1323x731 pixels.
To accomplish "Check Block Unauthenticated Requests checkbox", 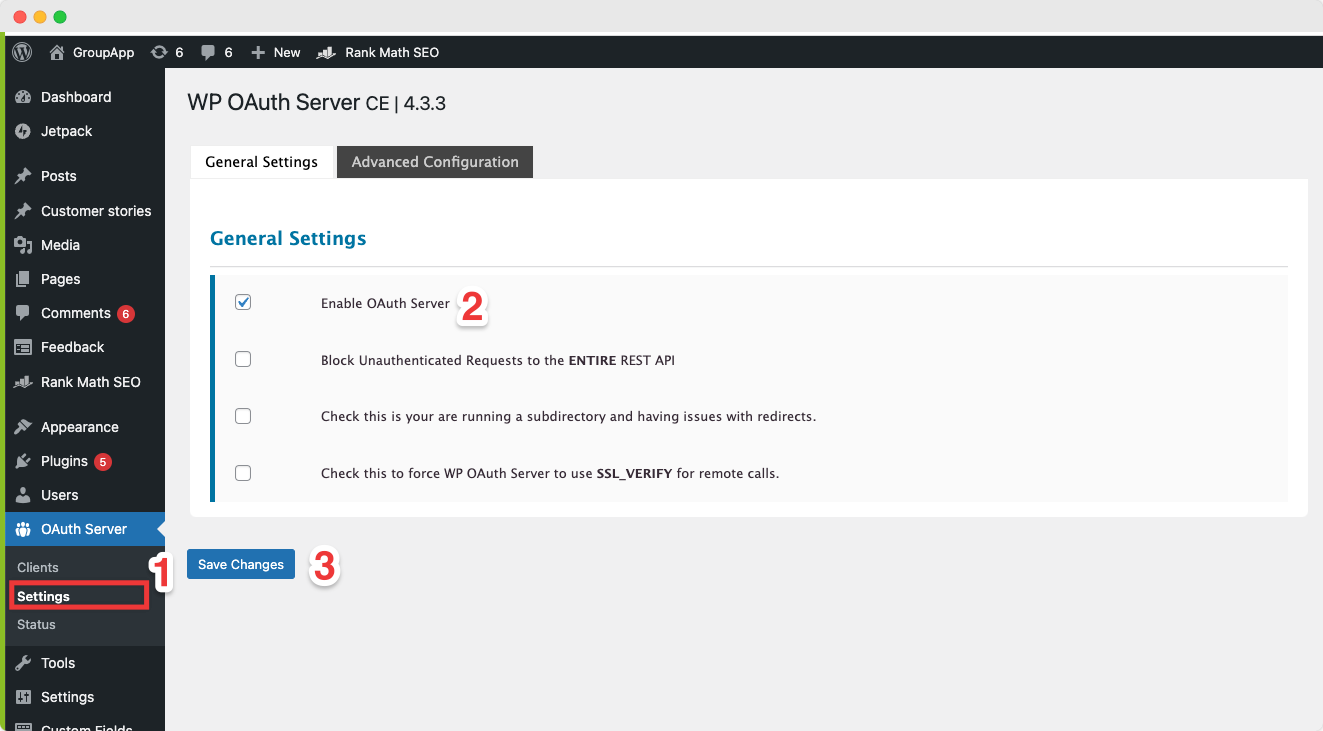I will point(243,359).
